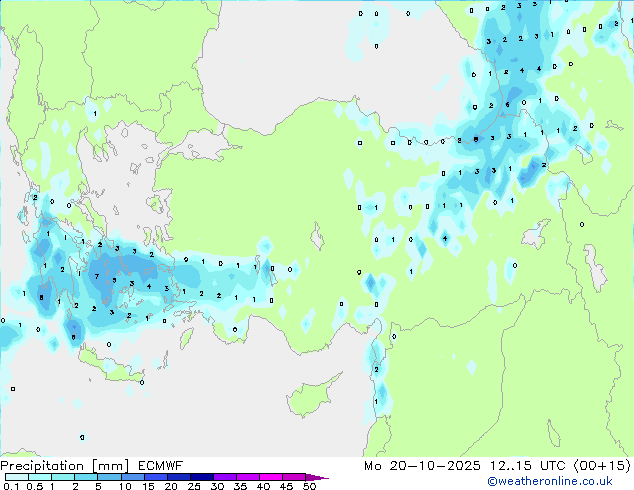
Task: Click the legend swatch between 5 and 10
Action: pyautogui.click(x=109, y=477)
